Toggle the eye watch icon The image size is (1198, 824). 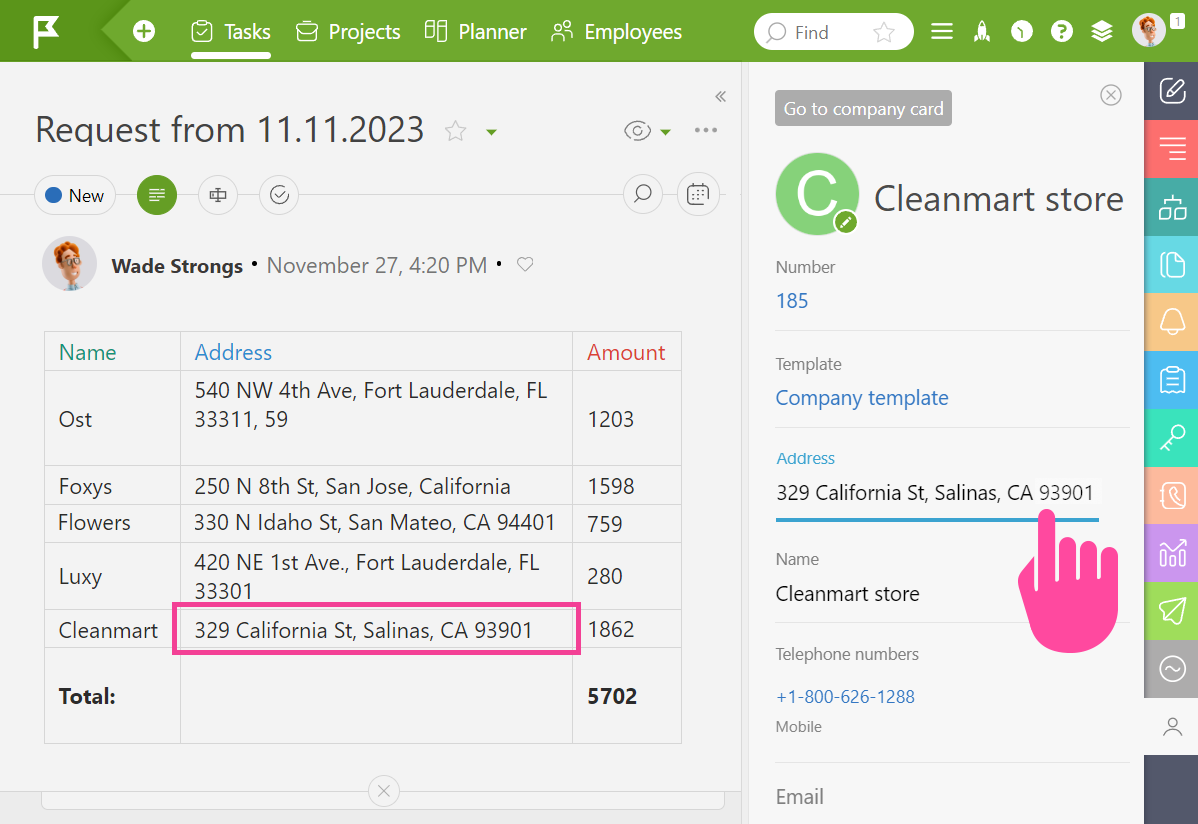click(x=637, y=131)
